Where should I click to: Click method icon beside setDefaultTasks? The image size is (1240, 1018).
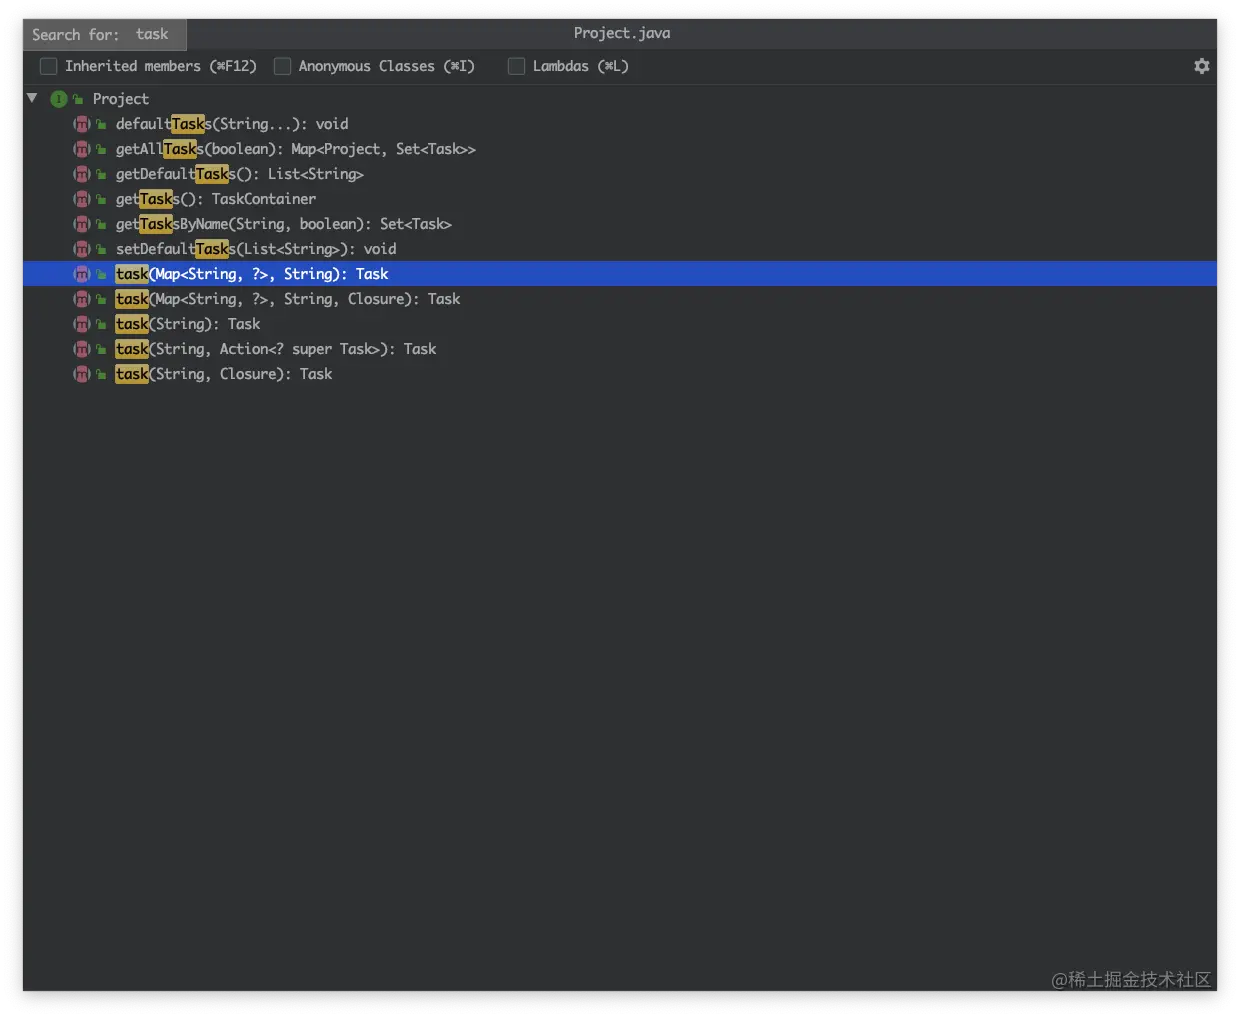pyautogui.click(x=82, y=249)
